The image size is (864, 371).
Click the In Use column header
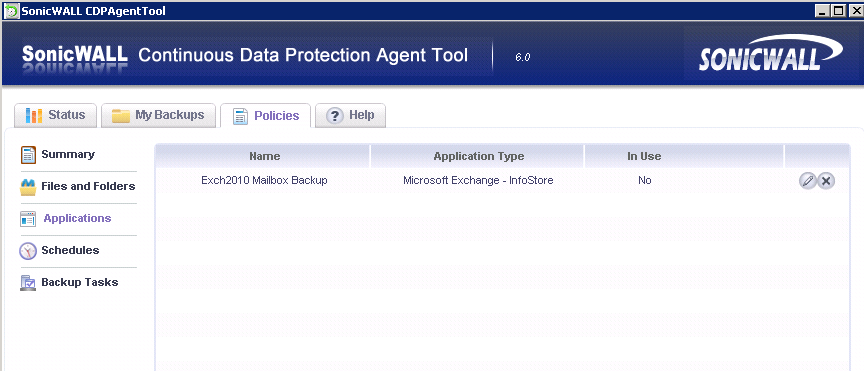(x=644, y=157)
